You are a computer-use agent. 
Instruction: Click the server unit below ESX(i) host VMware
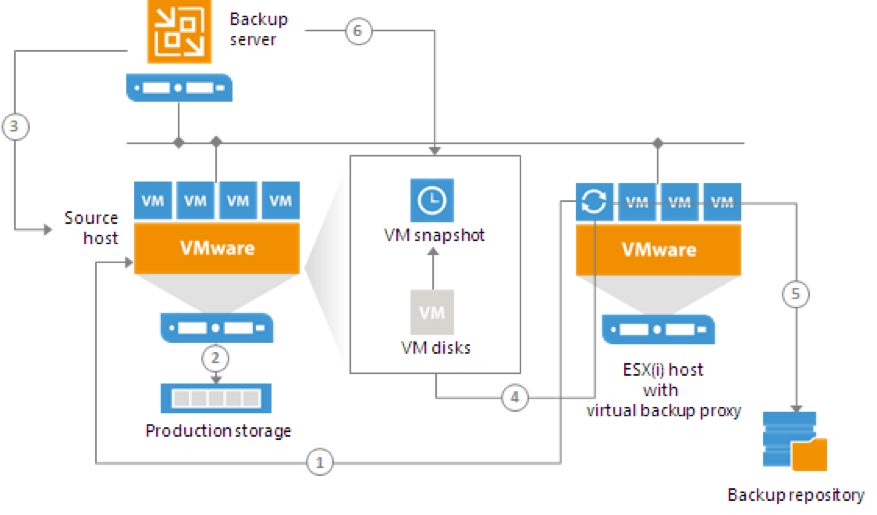pos(658,329)
